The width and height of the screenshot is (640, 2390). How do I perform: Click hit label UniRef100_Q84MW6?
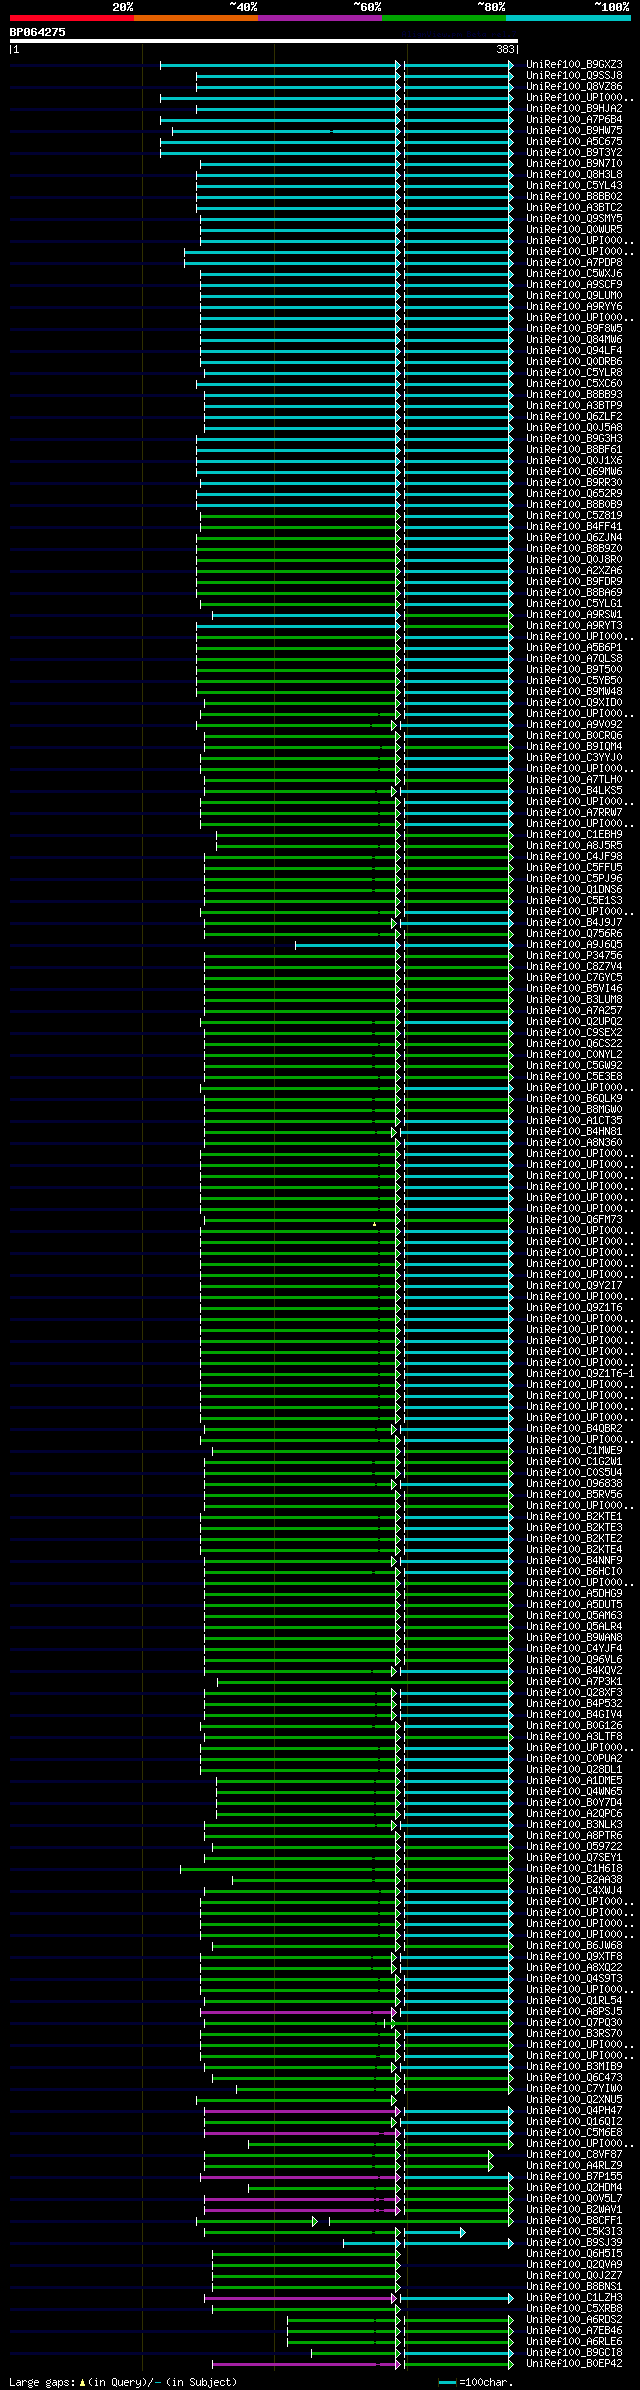tap(574, 340)
